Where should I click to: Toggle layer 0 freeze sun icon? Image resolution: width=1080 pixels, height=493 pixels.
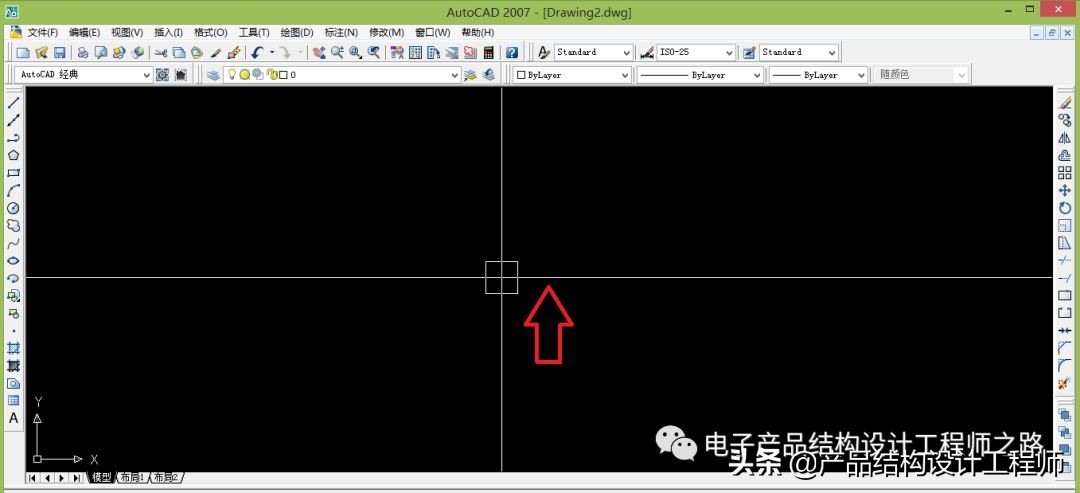pos(244,74)
